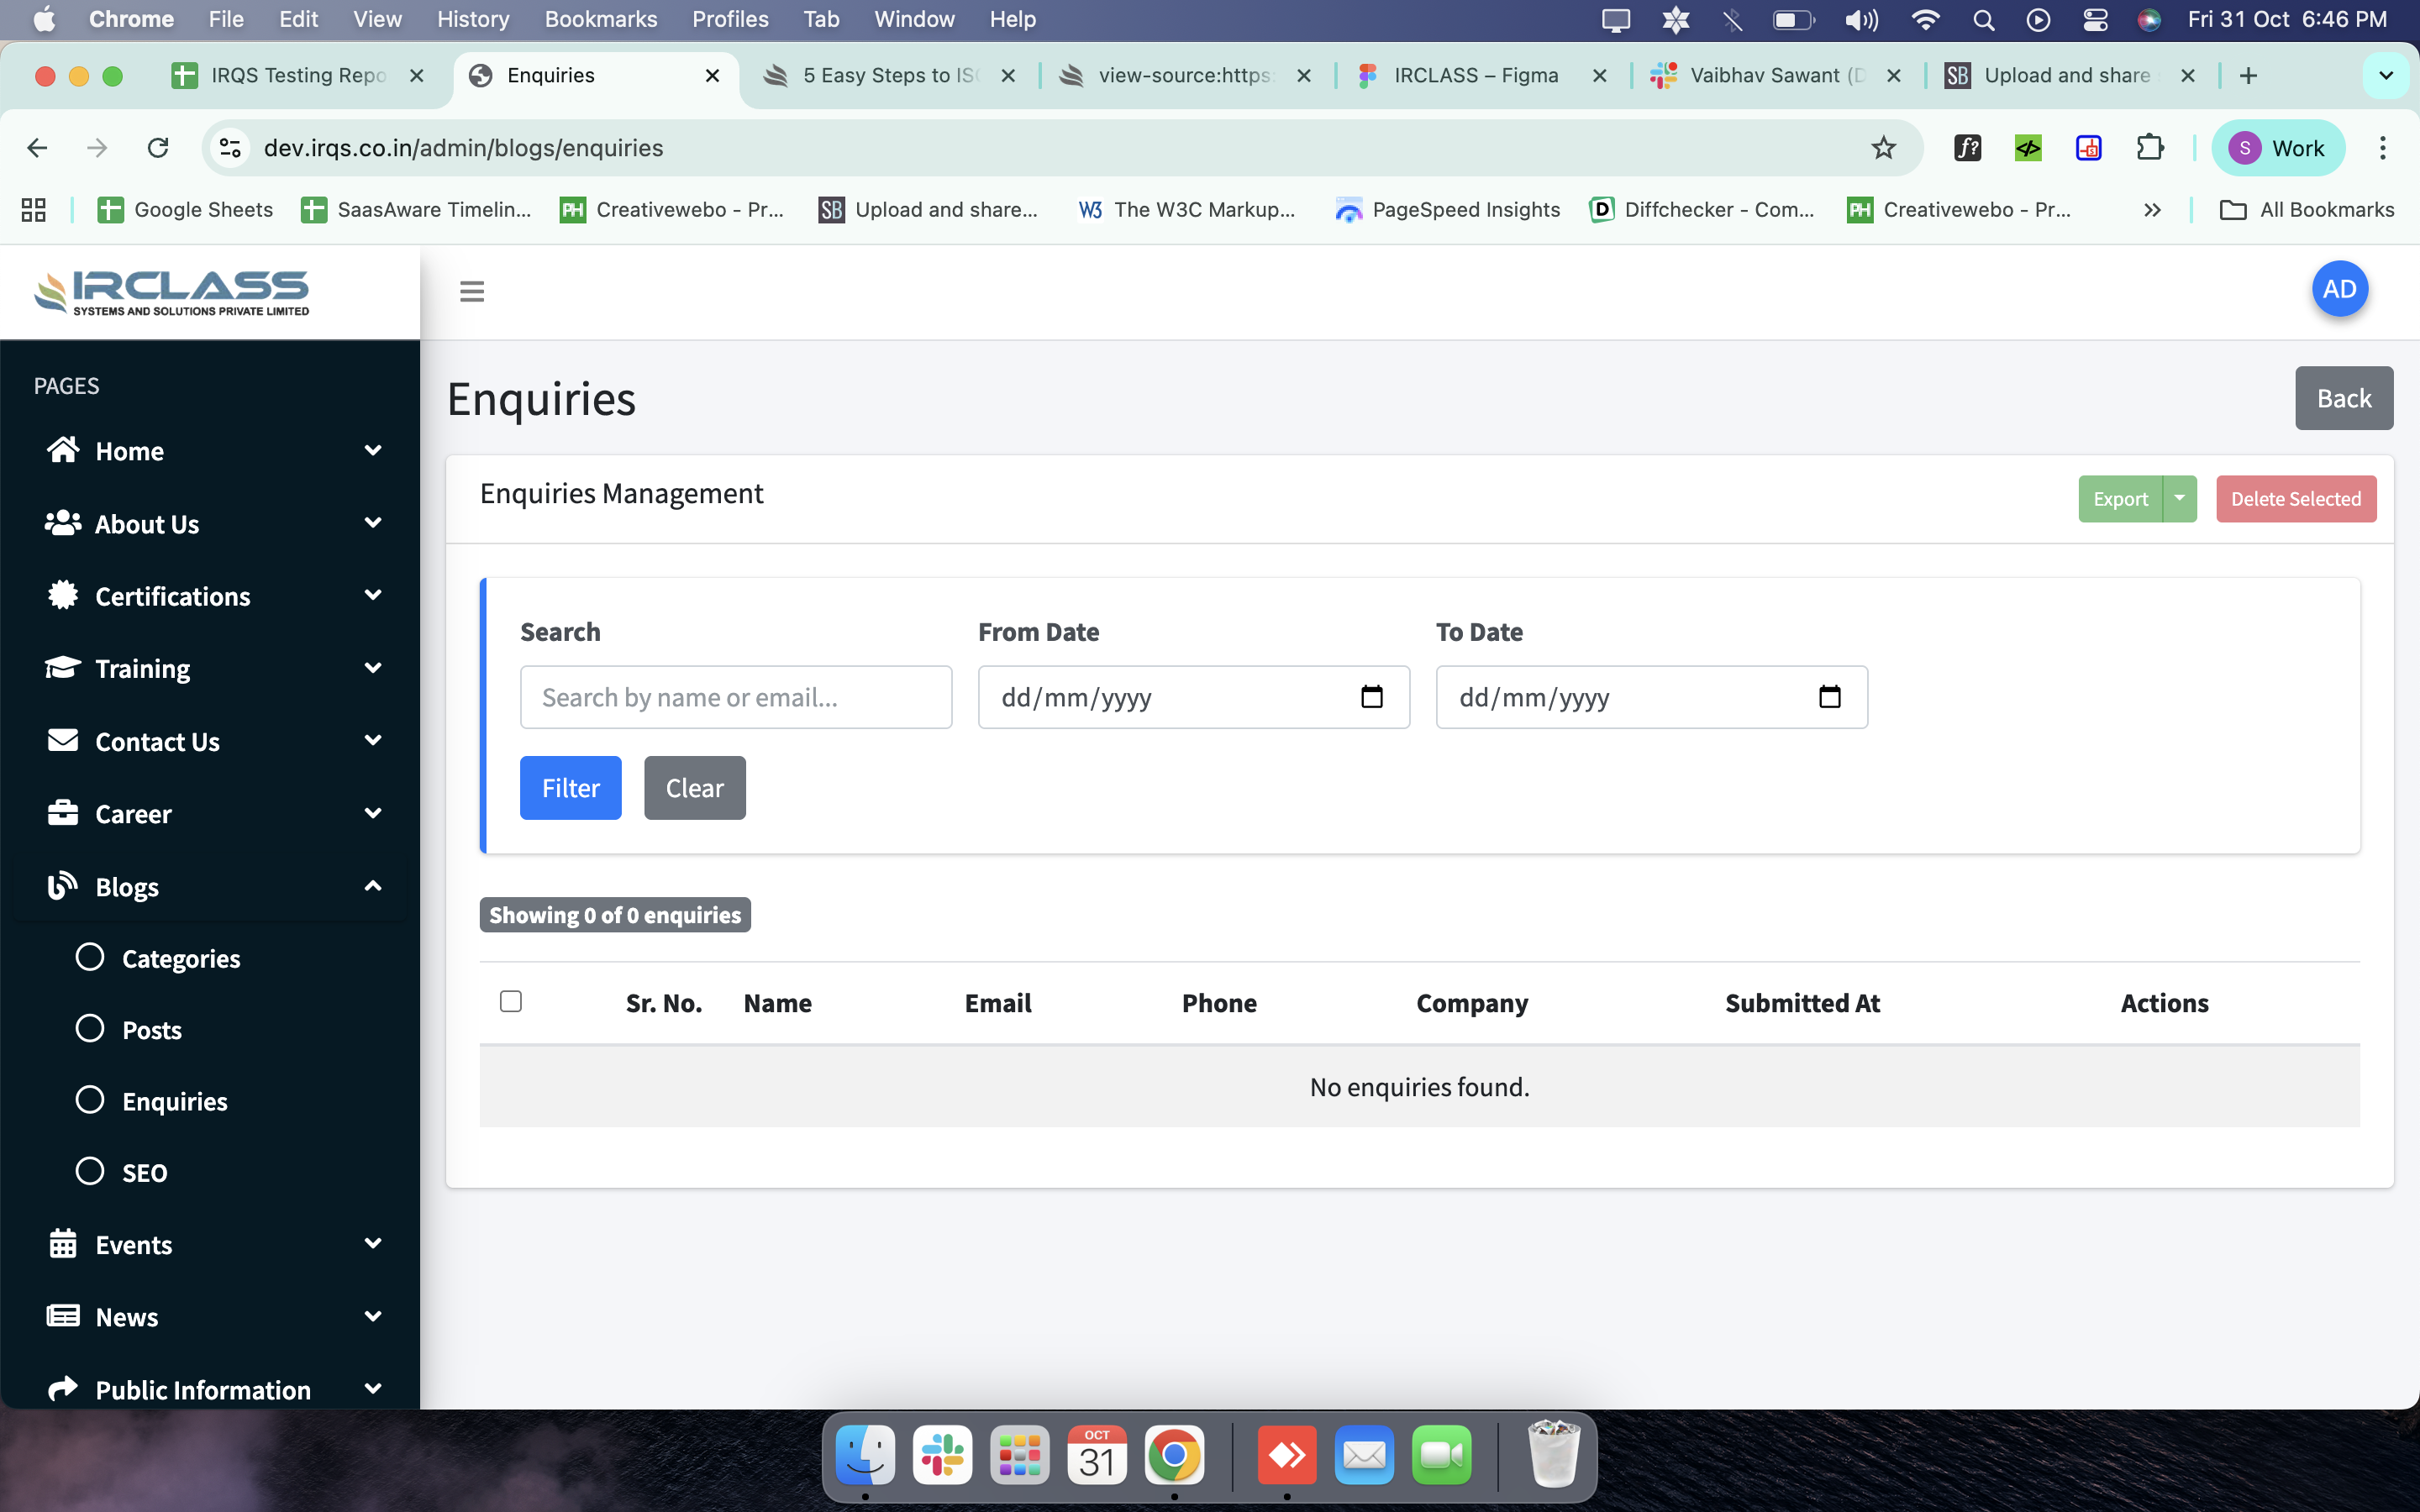Open the From Date calendar picker icon

(x=1371, y=697)
